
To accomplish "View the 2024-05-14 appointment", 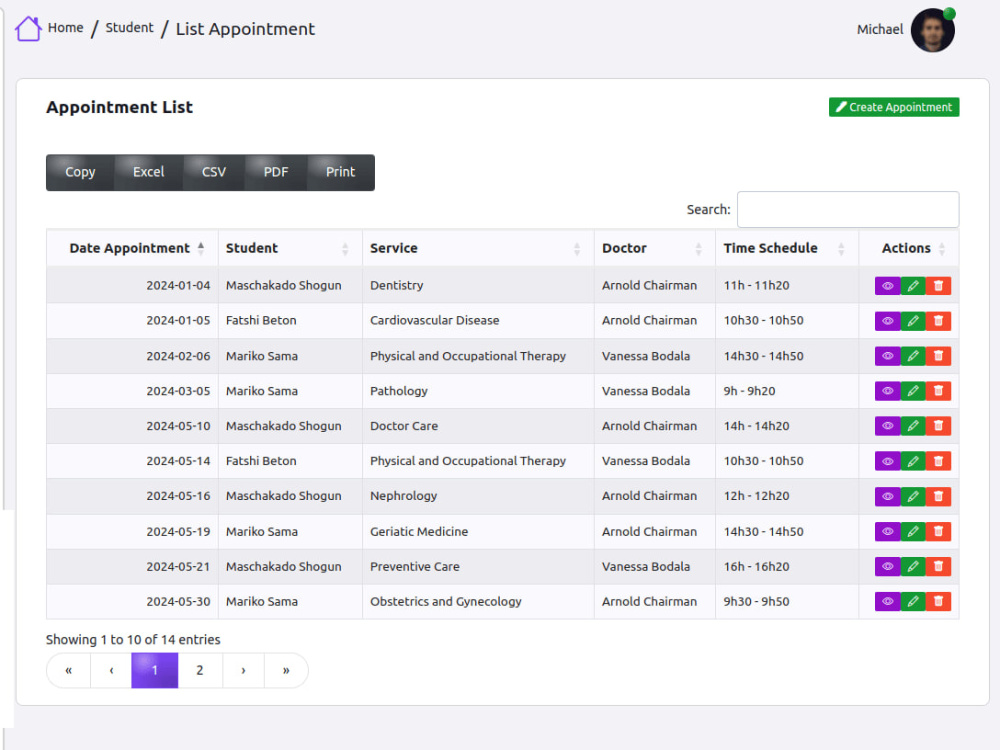I will coord(887,461).
